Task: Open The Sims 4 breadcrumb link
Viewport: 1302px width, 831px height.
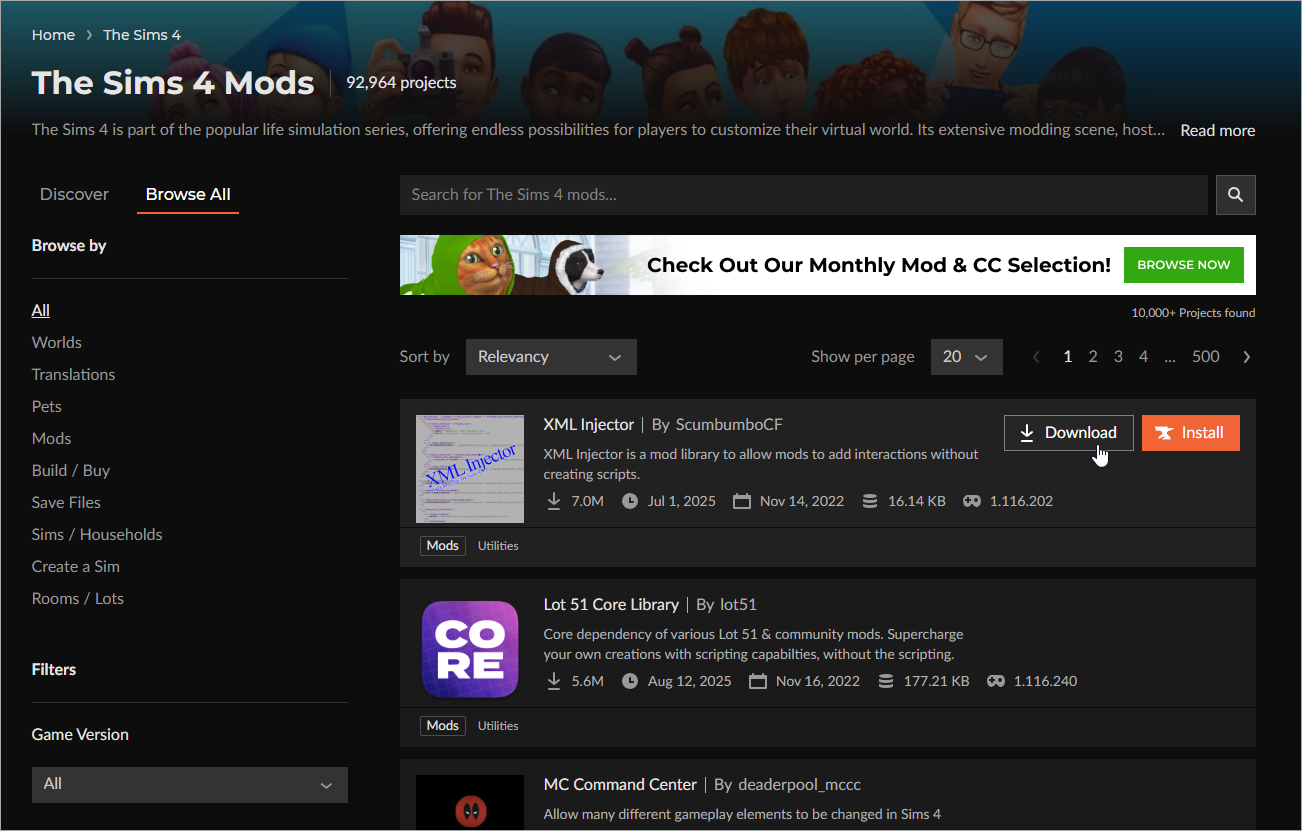Action: (x=142, y=35)
